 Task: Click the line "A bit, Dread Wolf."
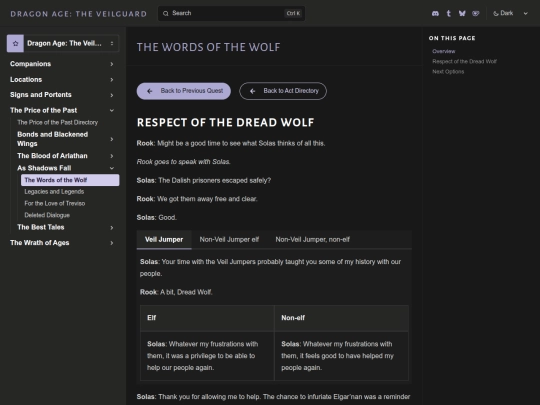[186, 292]
